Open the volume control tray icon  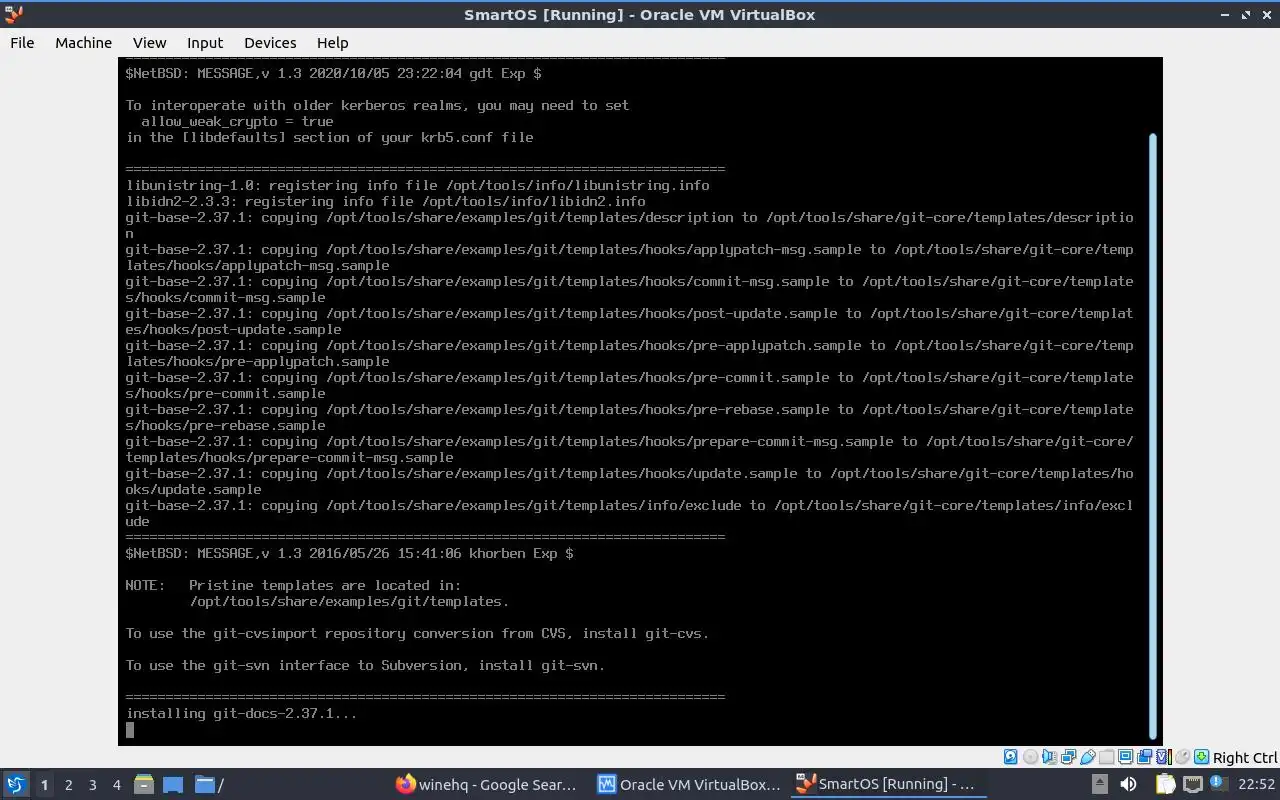1128,784
